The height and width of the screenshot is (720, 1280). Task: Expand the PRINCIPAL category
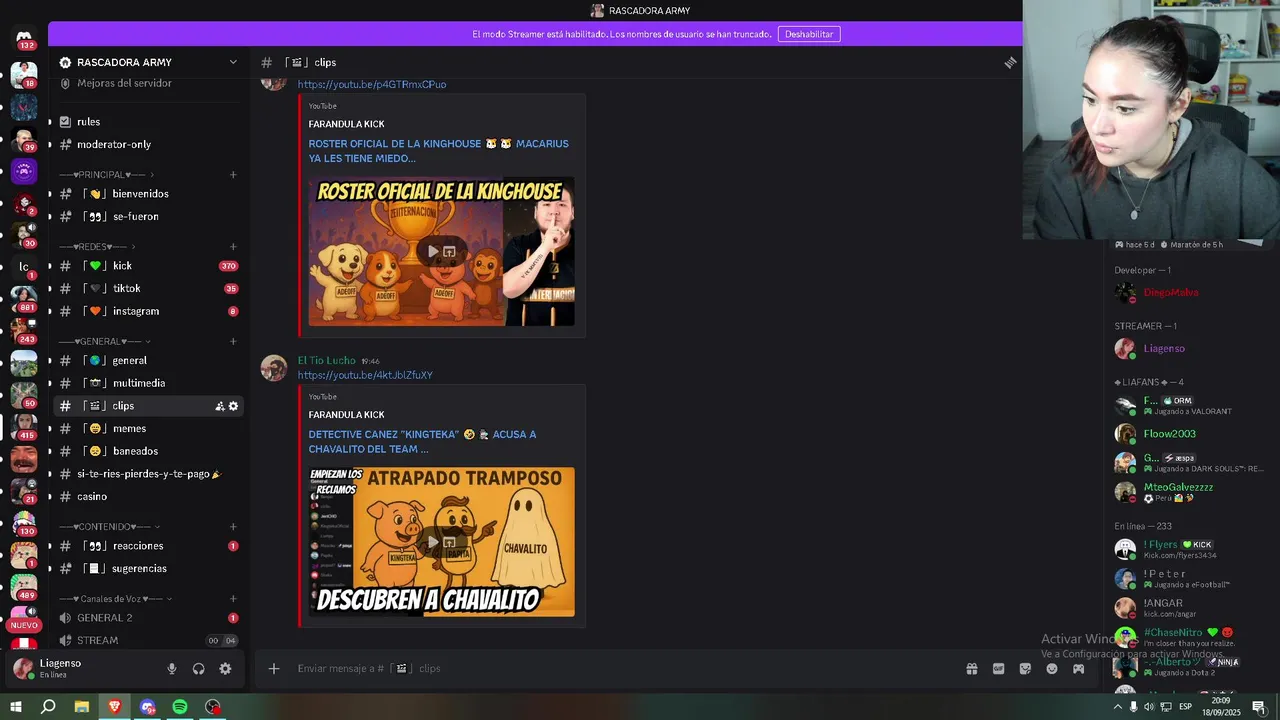[107, 175]
